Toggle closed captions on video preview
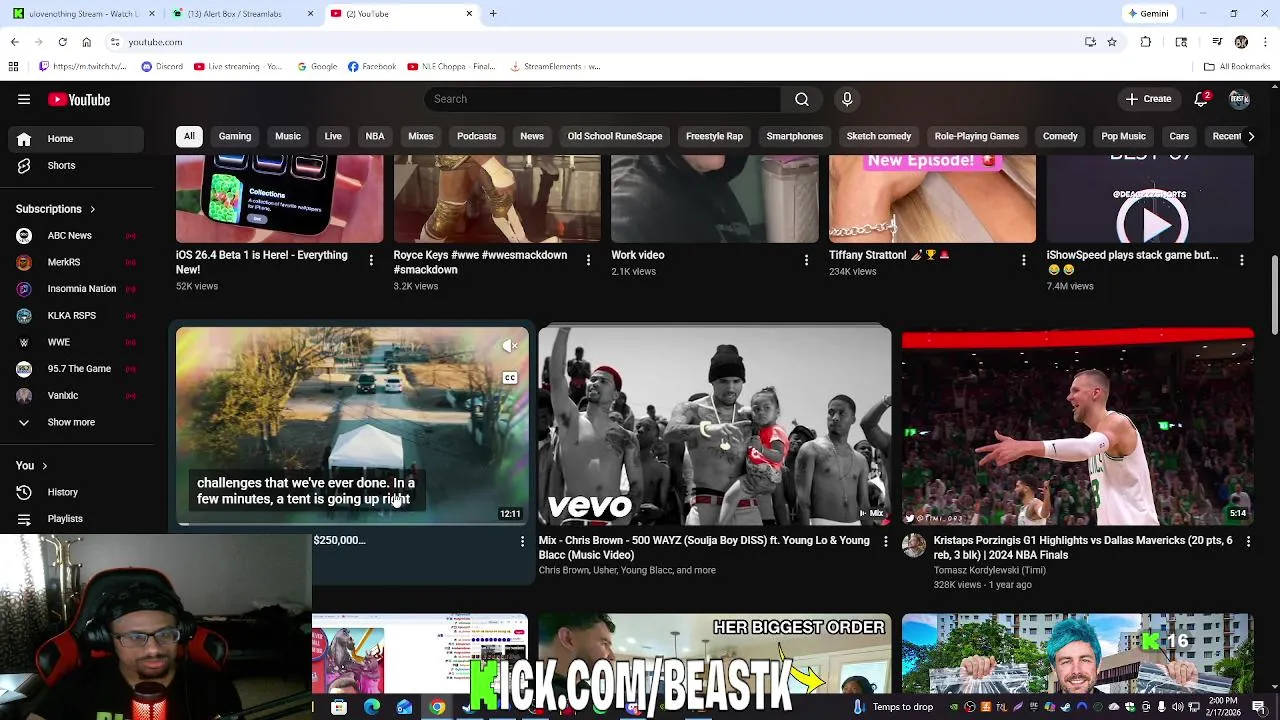The width and height of the screenshot is (1280, 720). coord(510,378)
